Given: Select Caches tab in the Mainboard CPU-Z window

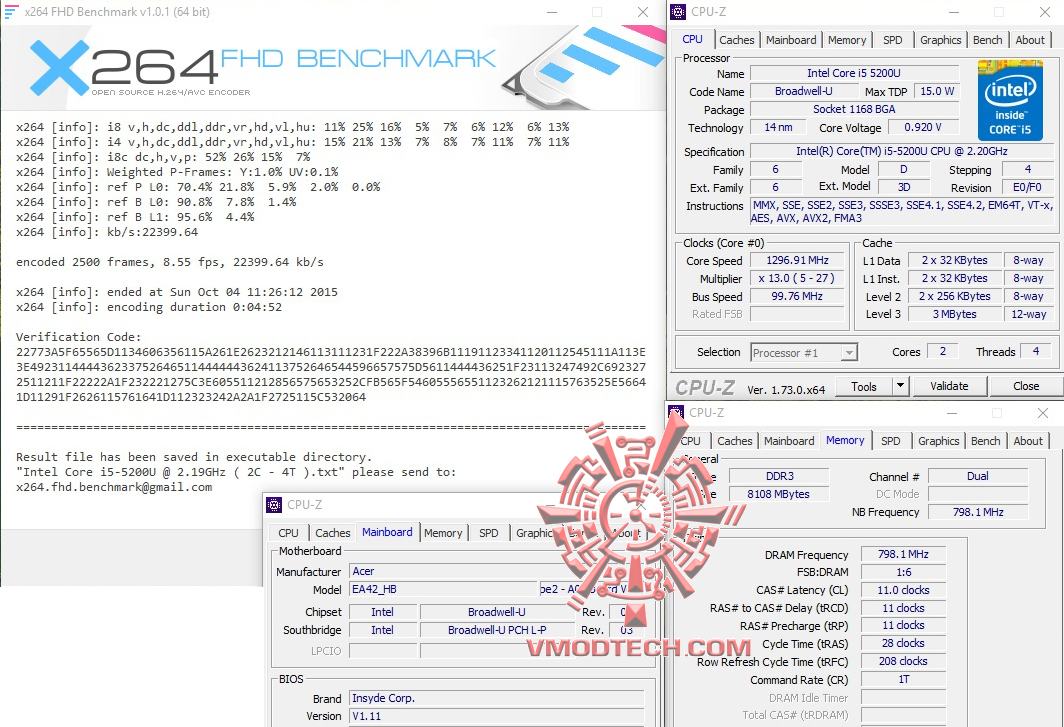Looking at the screenshot, I should pyautogui.click(x=332, y=534).
